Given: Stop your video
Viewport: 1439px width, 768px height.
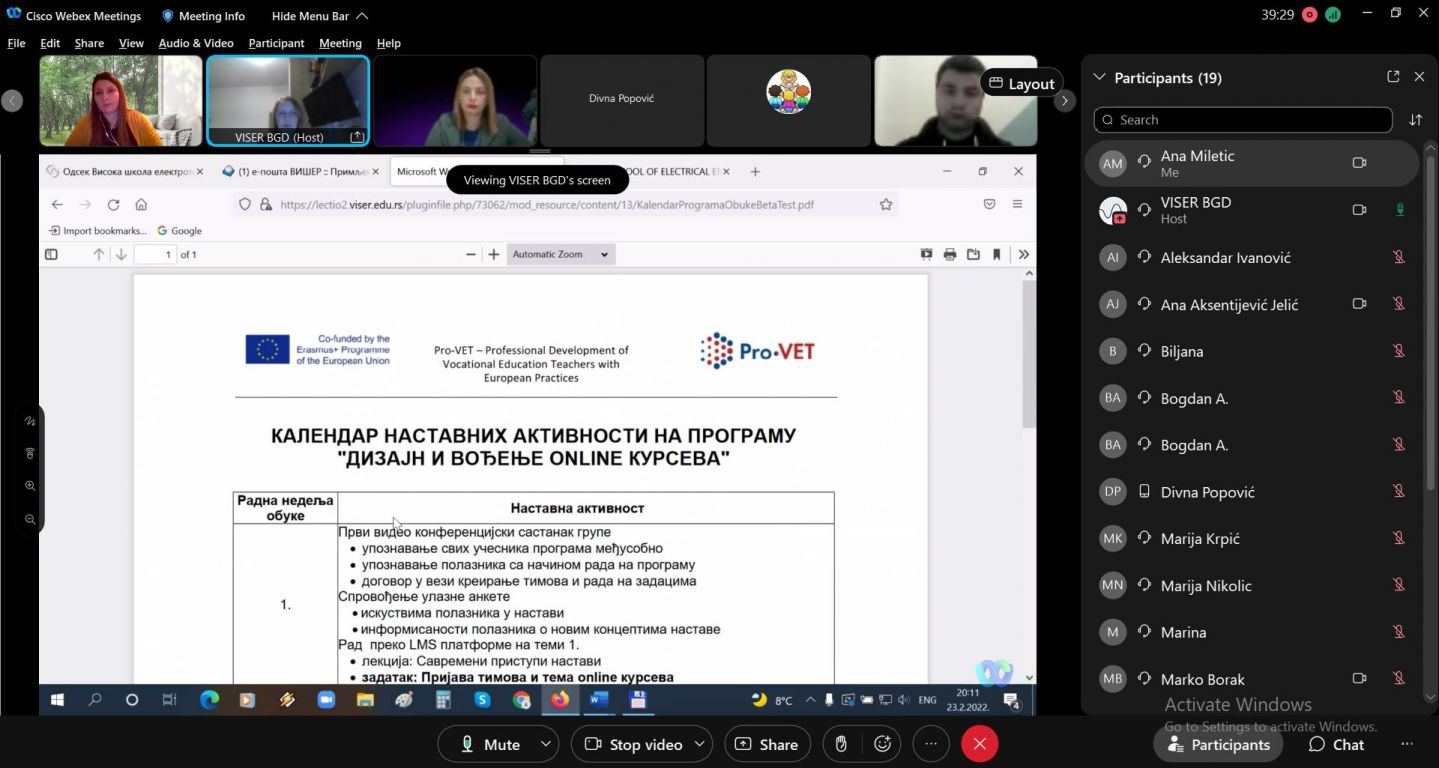Looking at the screenshot, I should pos(633,744).
